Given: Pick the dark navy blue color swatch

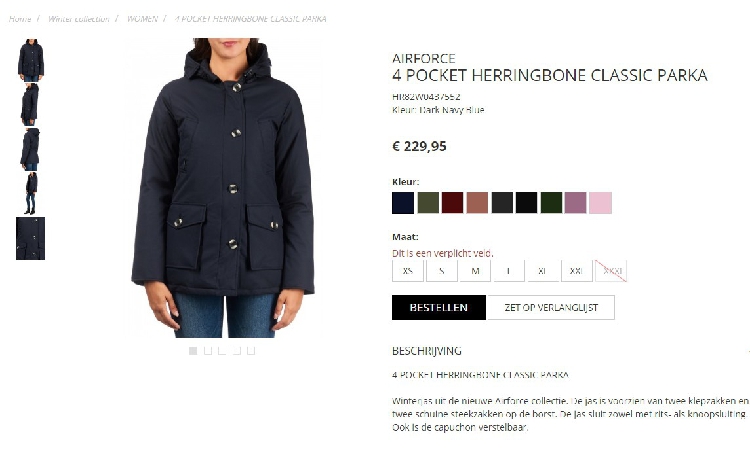Looking at the screenshot, I should [x=403, y=203].
